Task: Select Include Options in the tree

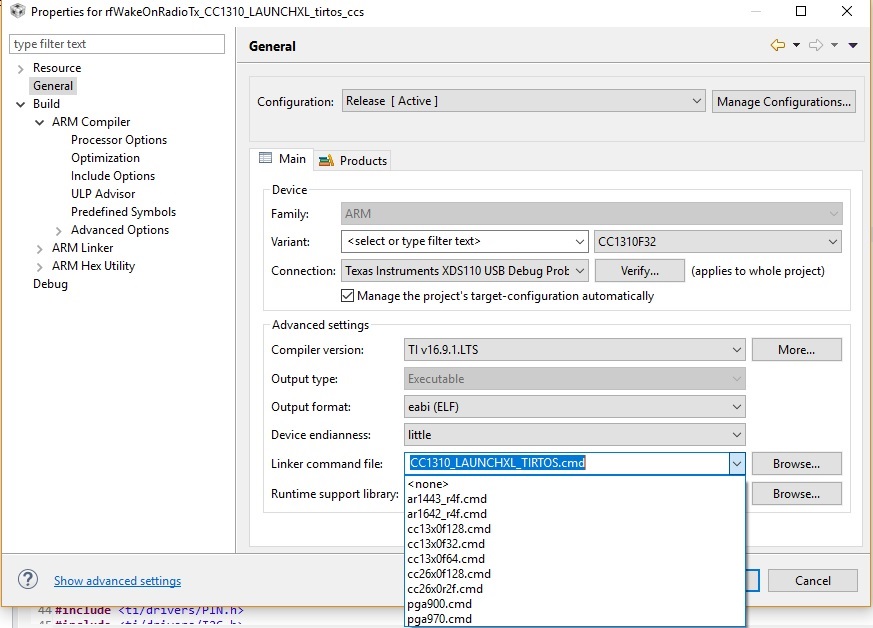Action: pos(112,176)
